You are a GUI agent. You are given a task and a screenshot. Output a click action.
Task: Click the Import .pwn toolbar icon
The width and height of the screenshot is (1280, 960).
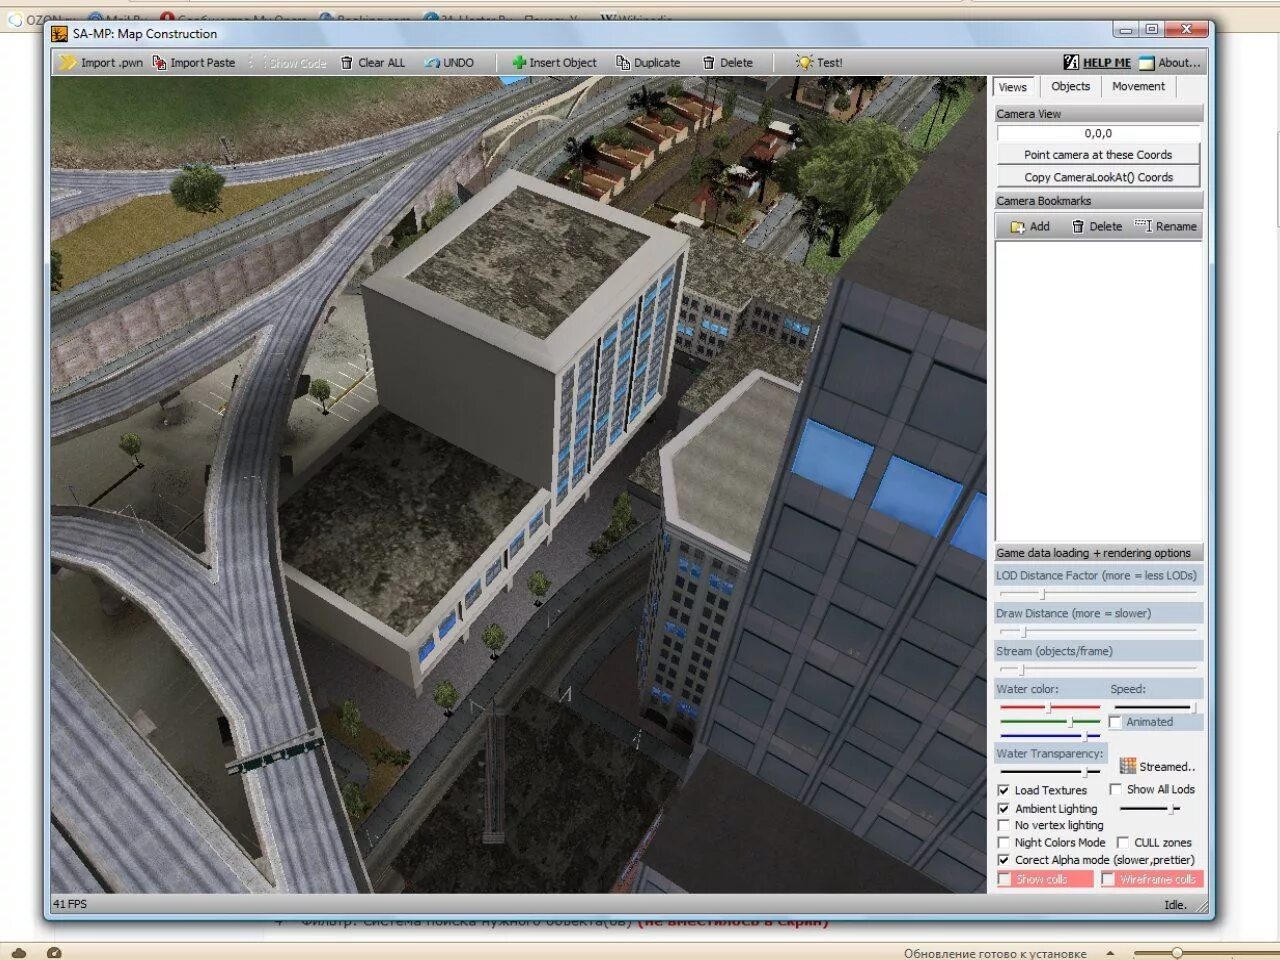(x=68, y=62)
